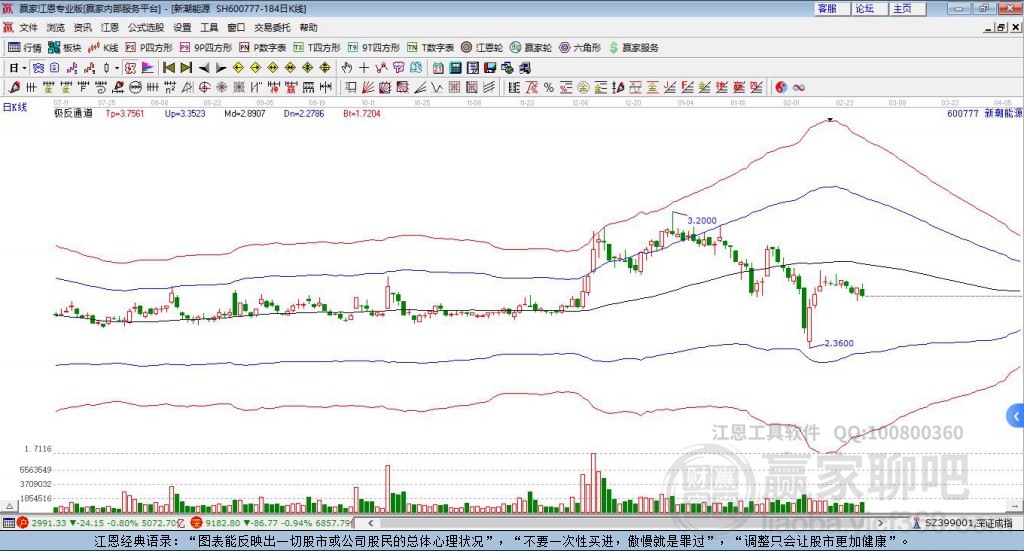Expand the candlestick style dropdown arrow
Viewport: 1024px width, 551px height.
(x=117, y=68)
